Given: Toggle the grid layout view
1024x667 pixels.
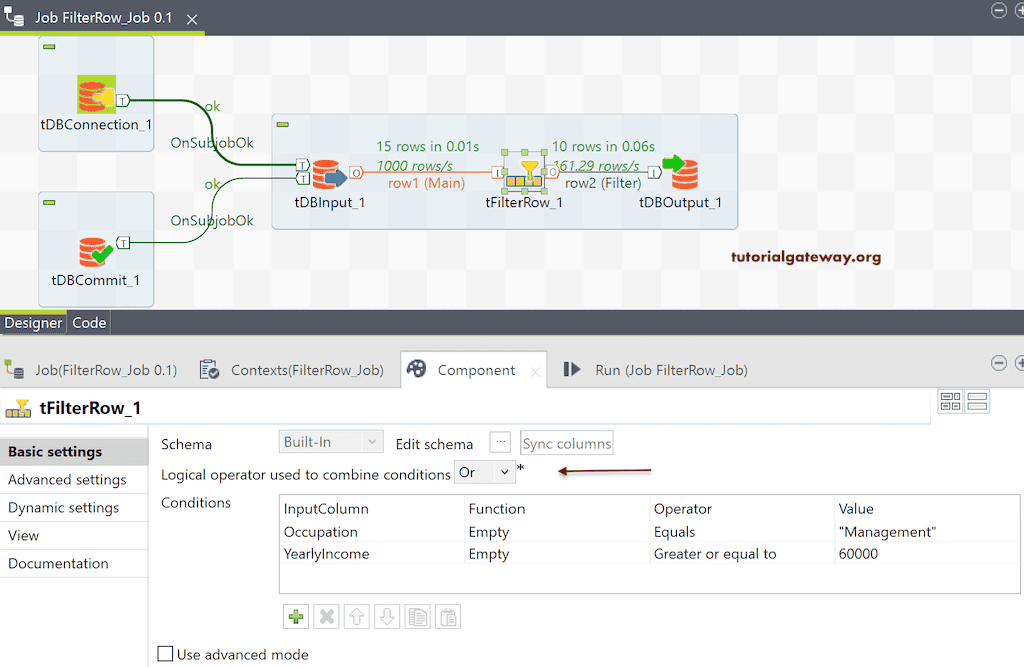Looking at the screenshot, I should click(x=950, y=400).
